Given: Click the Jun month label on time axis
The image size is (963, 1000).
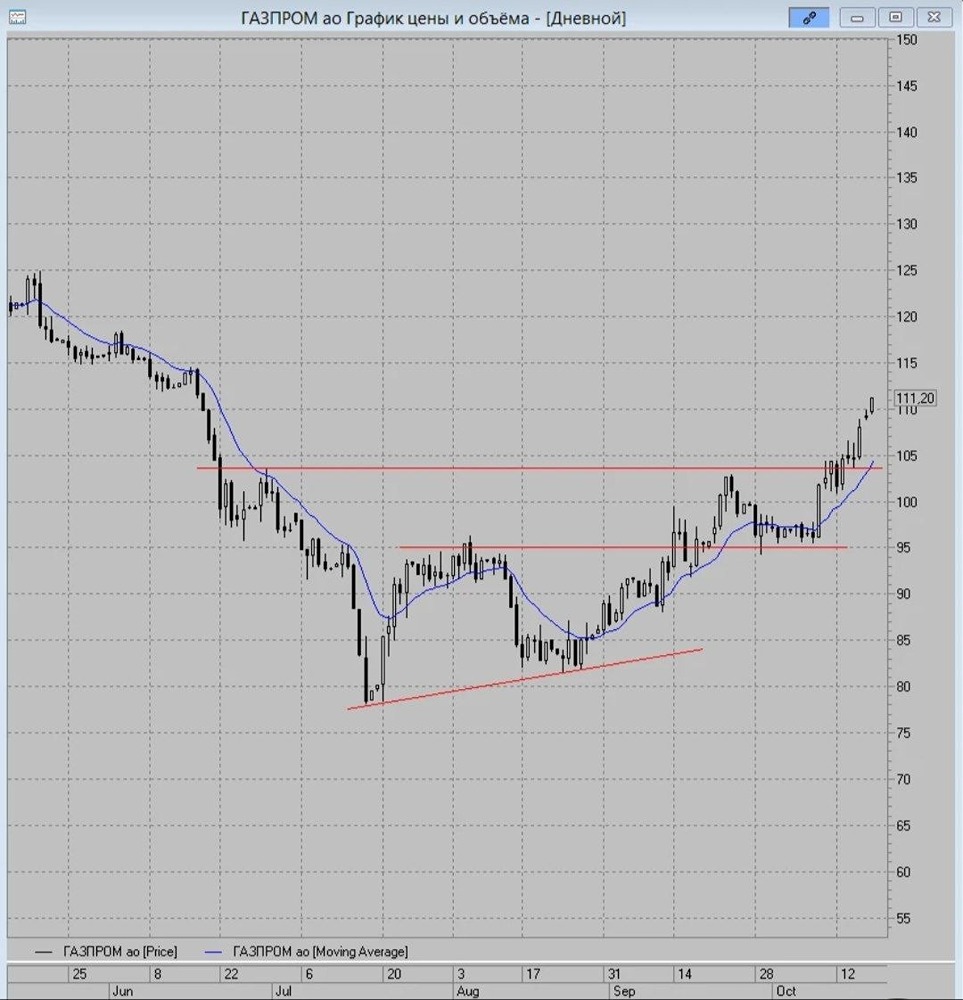Looking at the screenshot, I should [x=122, y=992].
